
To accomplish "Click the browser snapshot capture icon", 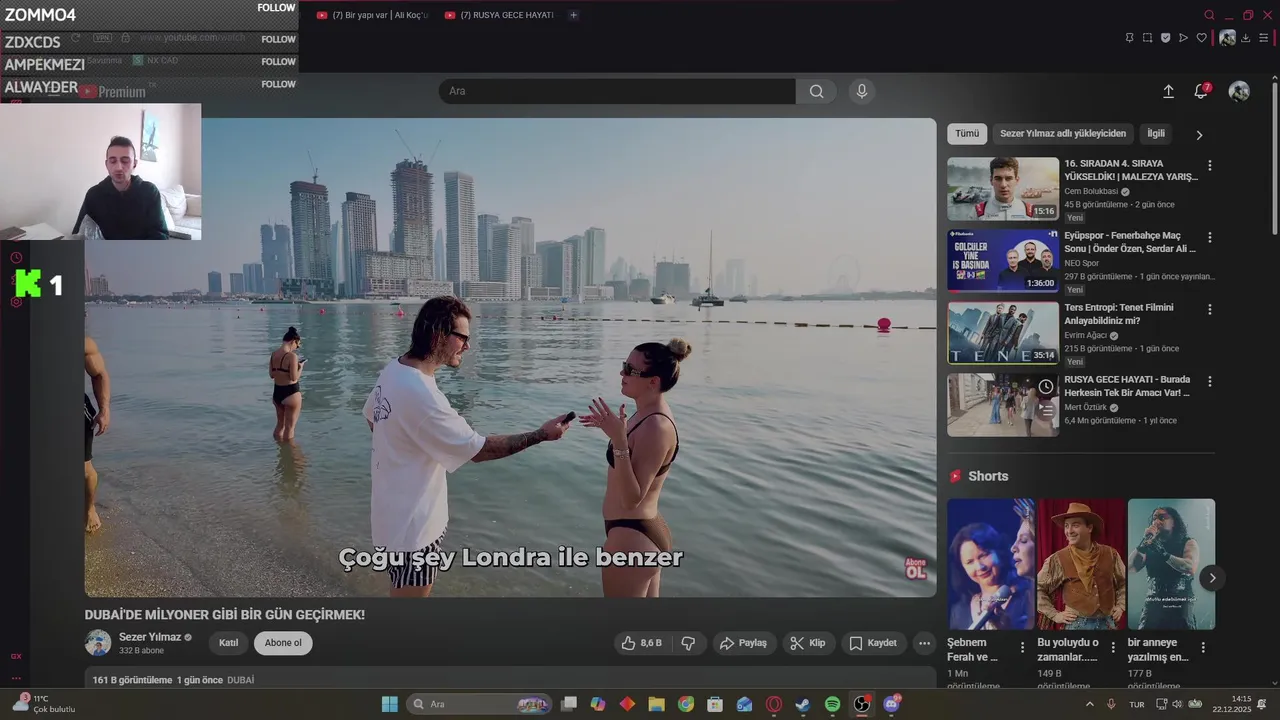I will pos(1147,38).
